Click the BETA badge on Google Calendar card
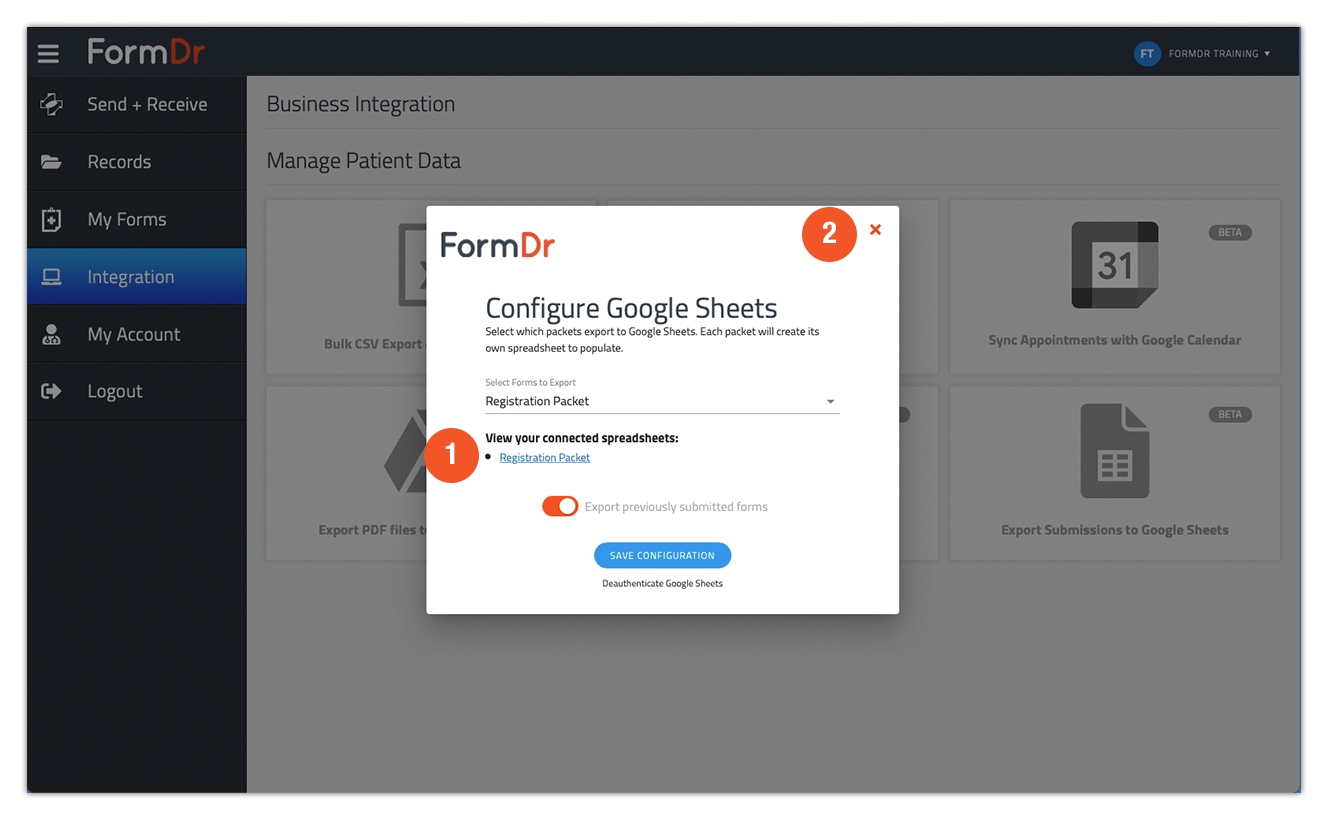The height and width of the screenshot is (813, 1323). (x=1230, y=233)
